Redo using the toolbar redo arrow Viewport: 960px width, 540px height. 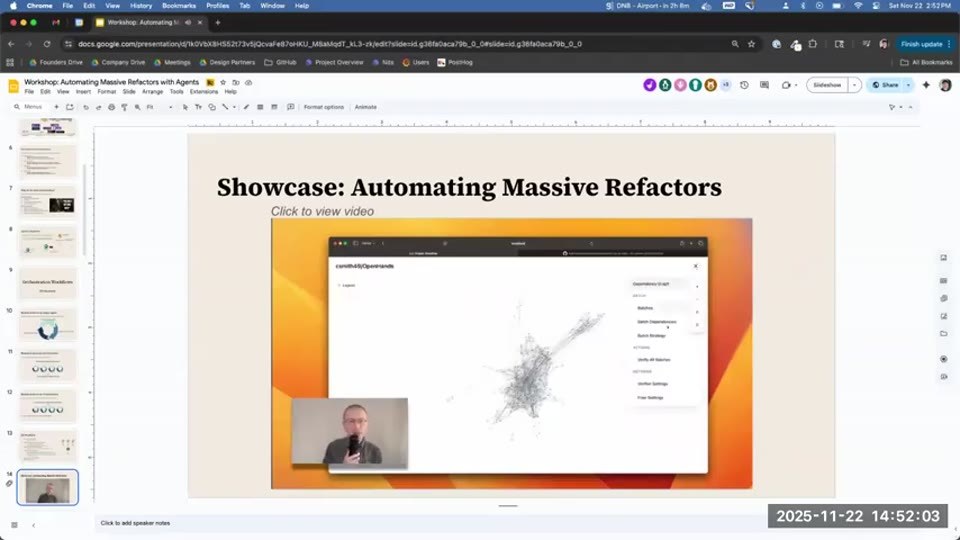coord(99,107)
